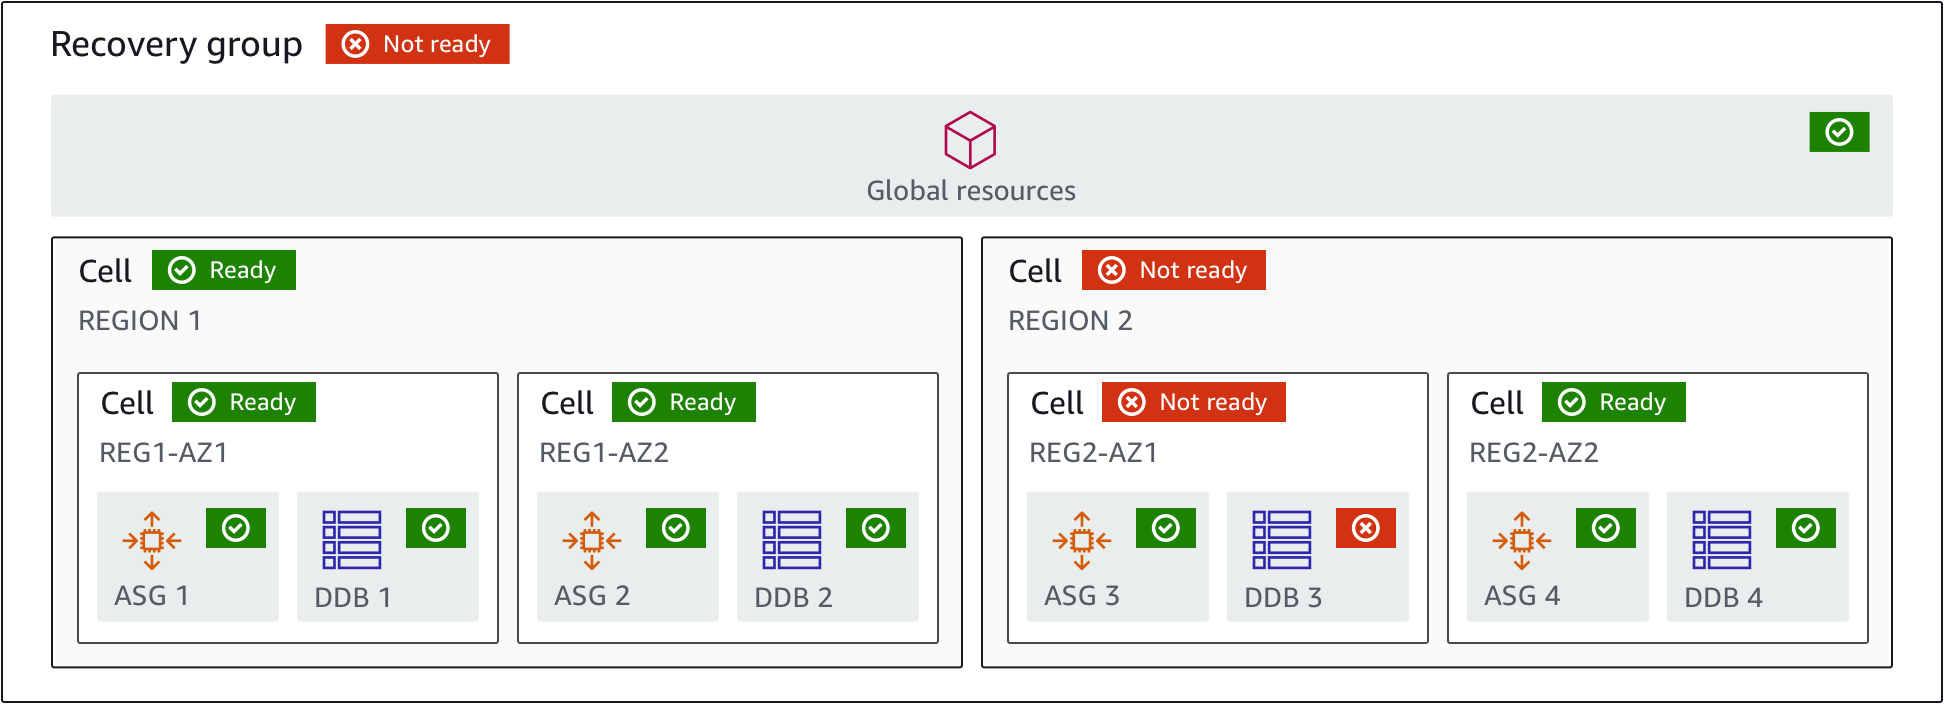Select the ASG 2 auto scaling icon
This screenshot has height=706, width=1944.
(x=592, y=541)
